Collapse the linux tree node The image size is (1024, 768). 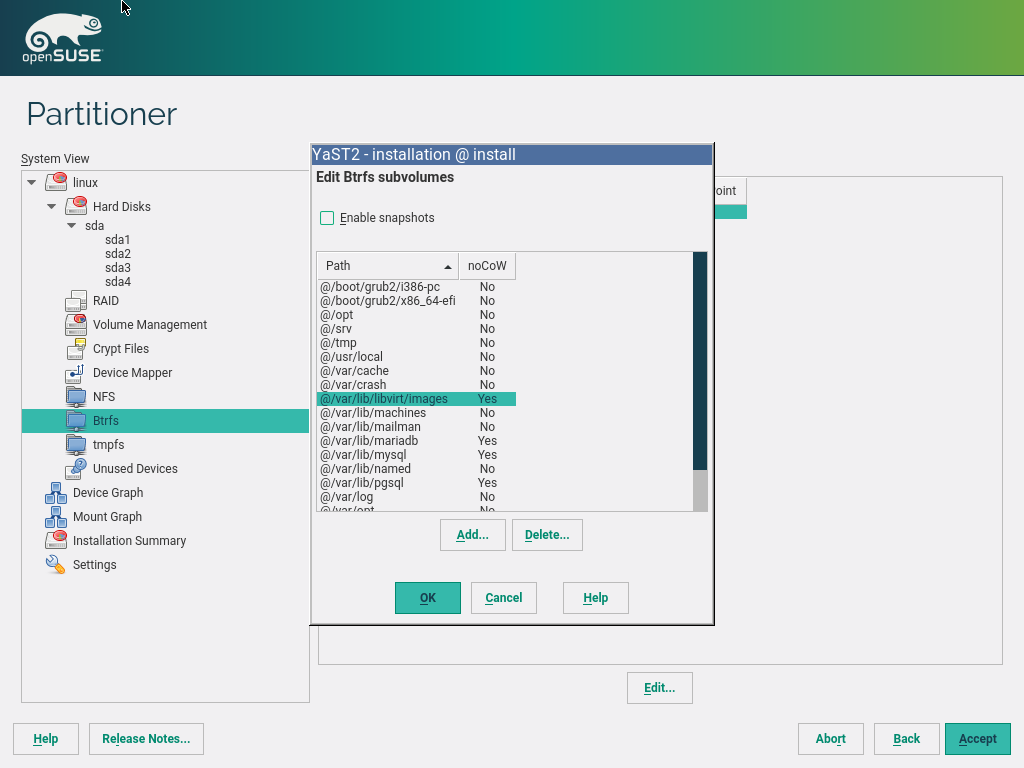32,183
